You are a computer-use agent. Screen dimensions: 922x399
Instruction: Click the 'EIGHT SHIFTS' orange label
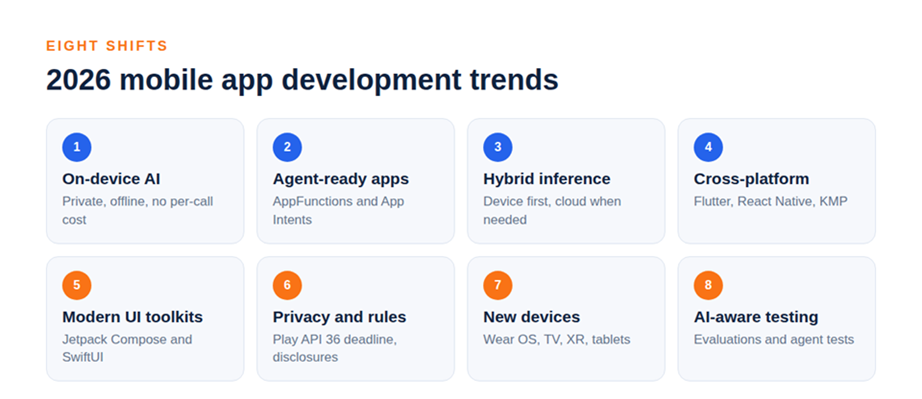[x=107, y=46]
